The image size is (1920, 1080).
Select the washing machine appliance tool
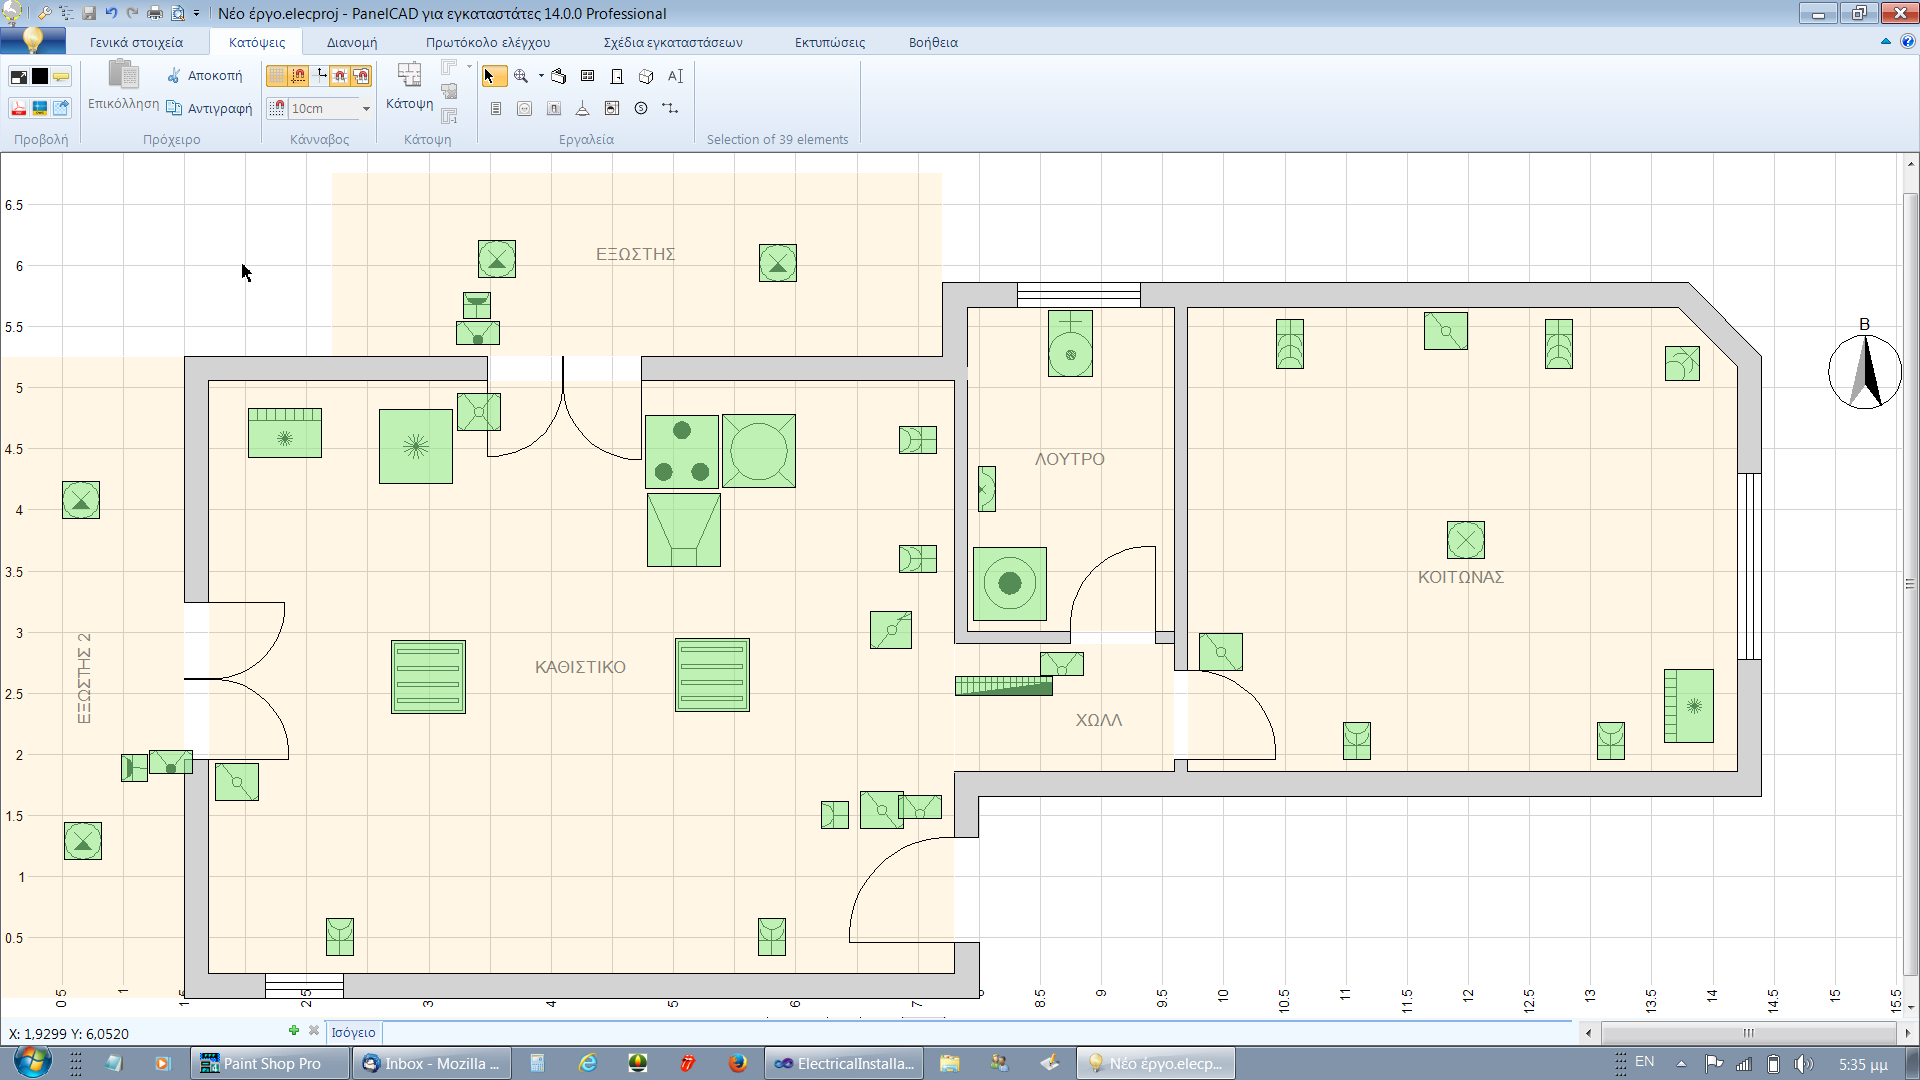612,108
